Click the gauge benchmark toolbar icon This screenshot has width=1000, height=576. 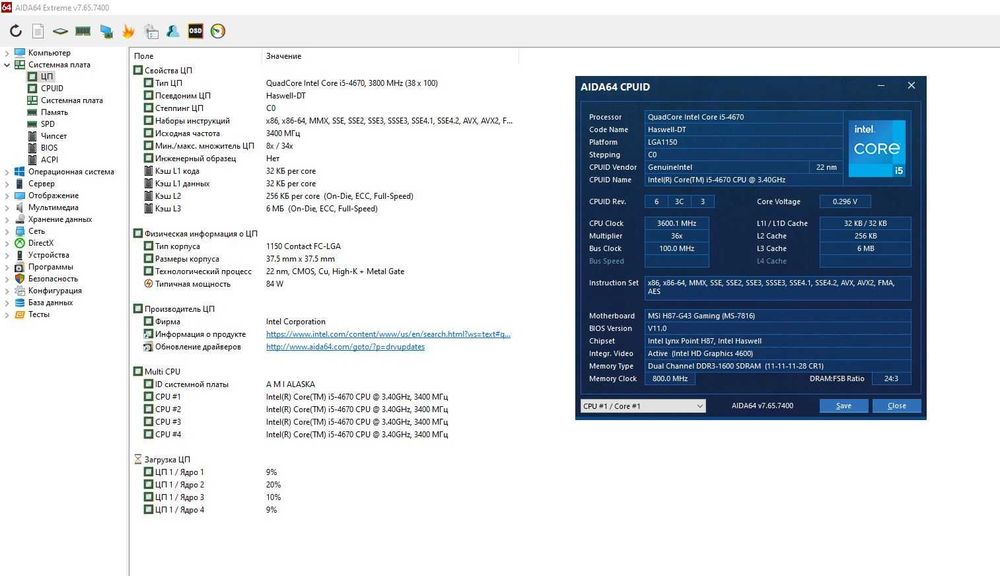218,31
